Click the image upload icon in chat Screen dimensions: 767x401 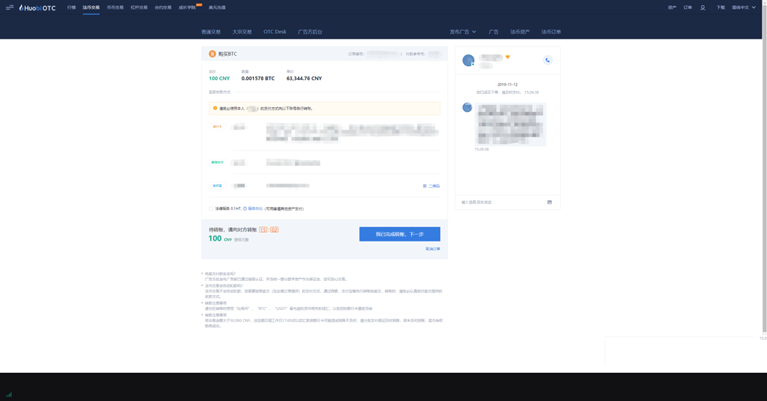(x=549, y=202)
